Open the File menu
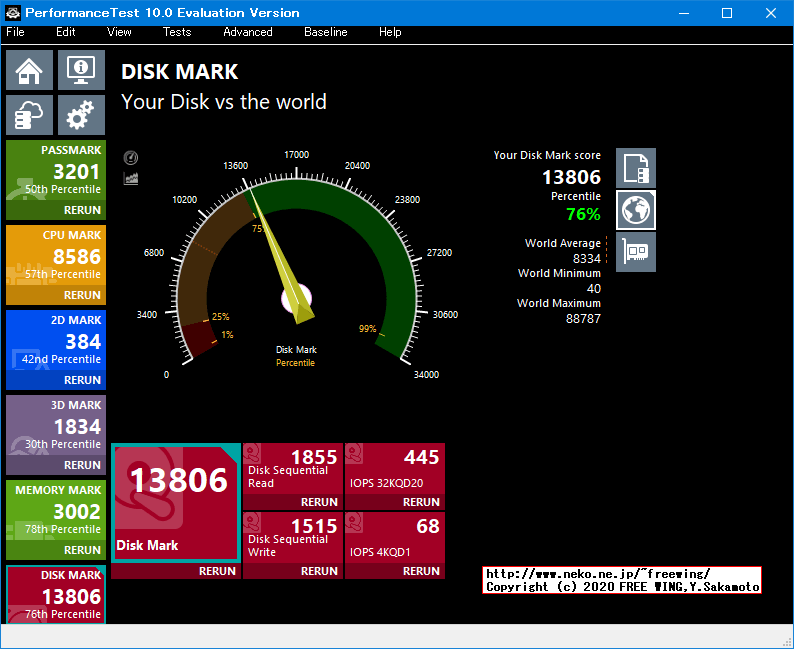The image size is (794, 649). click(x=15, y=32)
